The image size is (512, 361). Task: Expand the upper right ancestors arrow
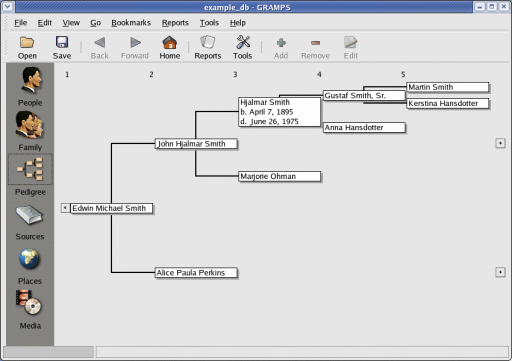[500, 143]
